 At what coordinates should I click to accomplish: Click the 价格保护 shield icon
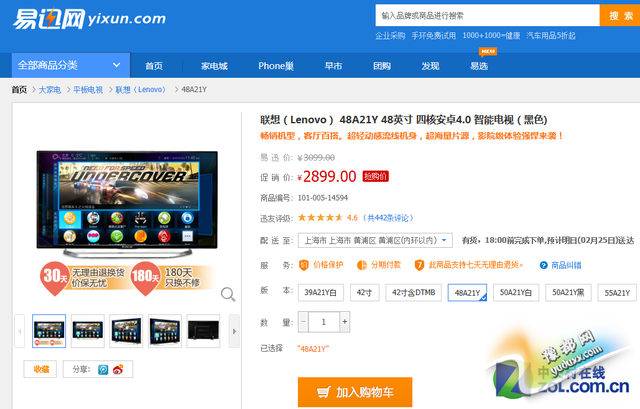304,265
